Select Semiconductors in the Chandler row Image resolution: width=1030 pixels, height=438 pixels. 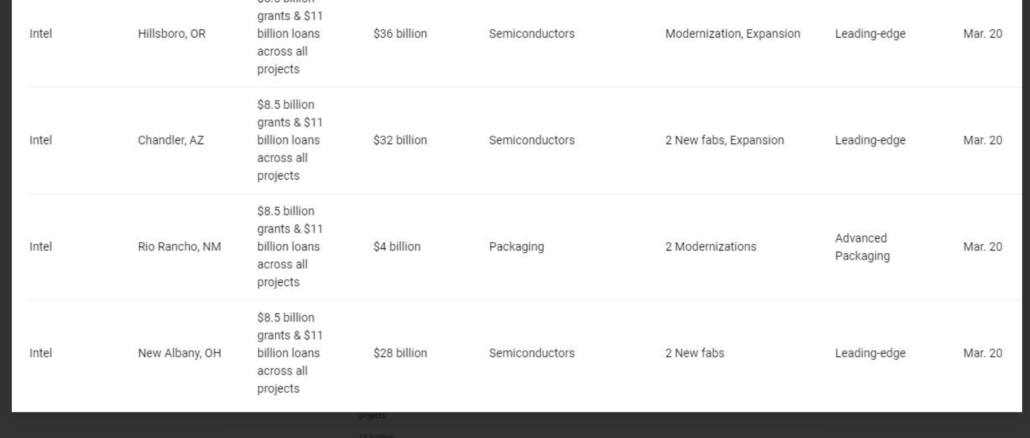pyautogui.click(x=532, y=140)
